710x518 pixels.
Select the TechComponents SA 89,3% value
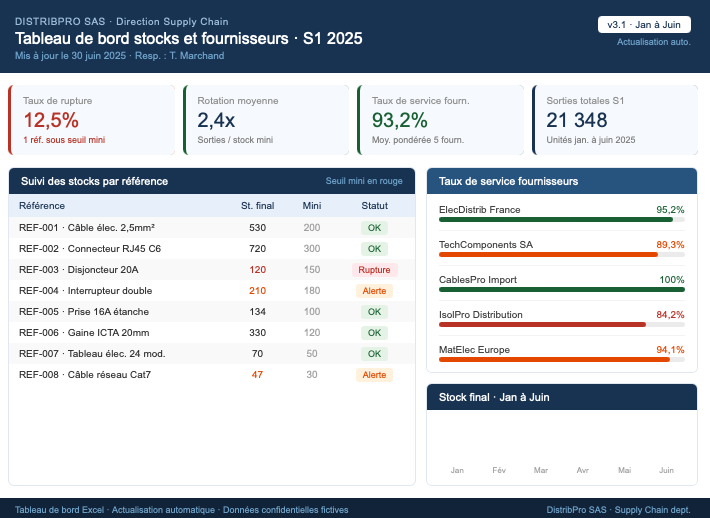point(669,245)
